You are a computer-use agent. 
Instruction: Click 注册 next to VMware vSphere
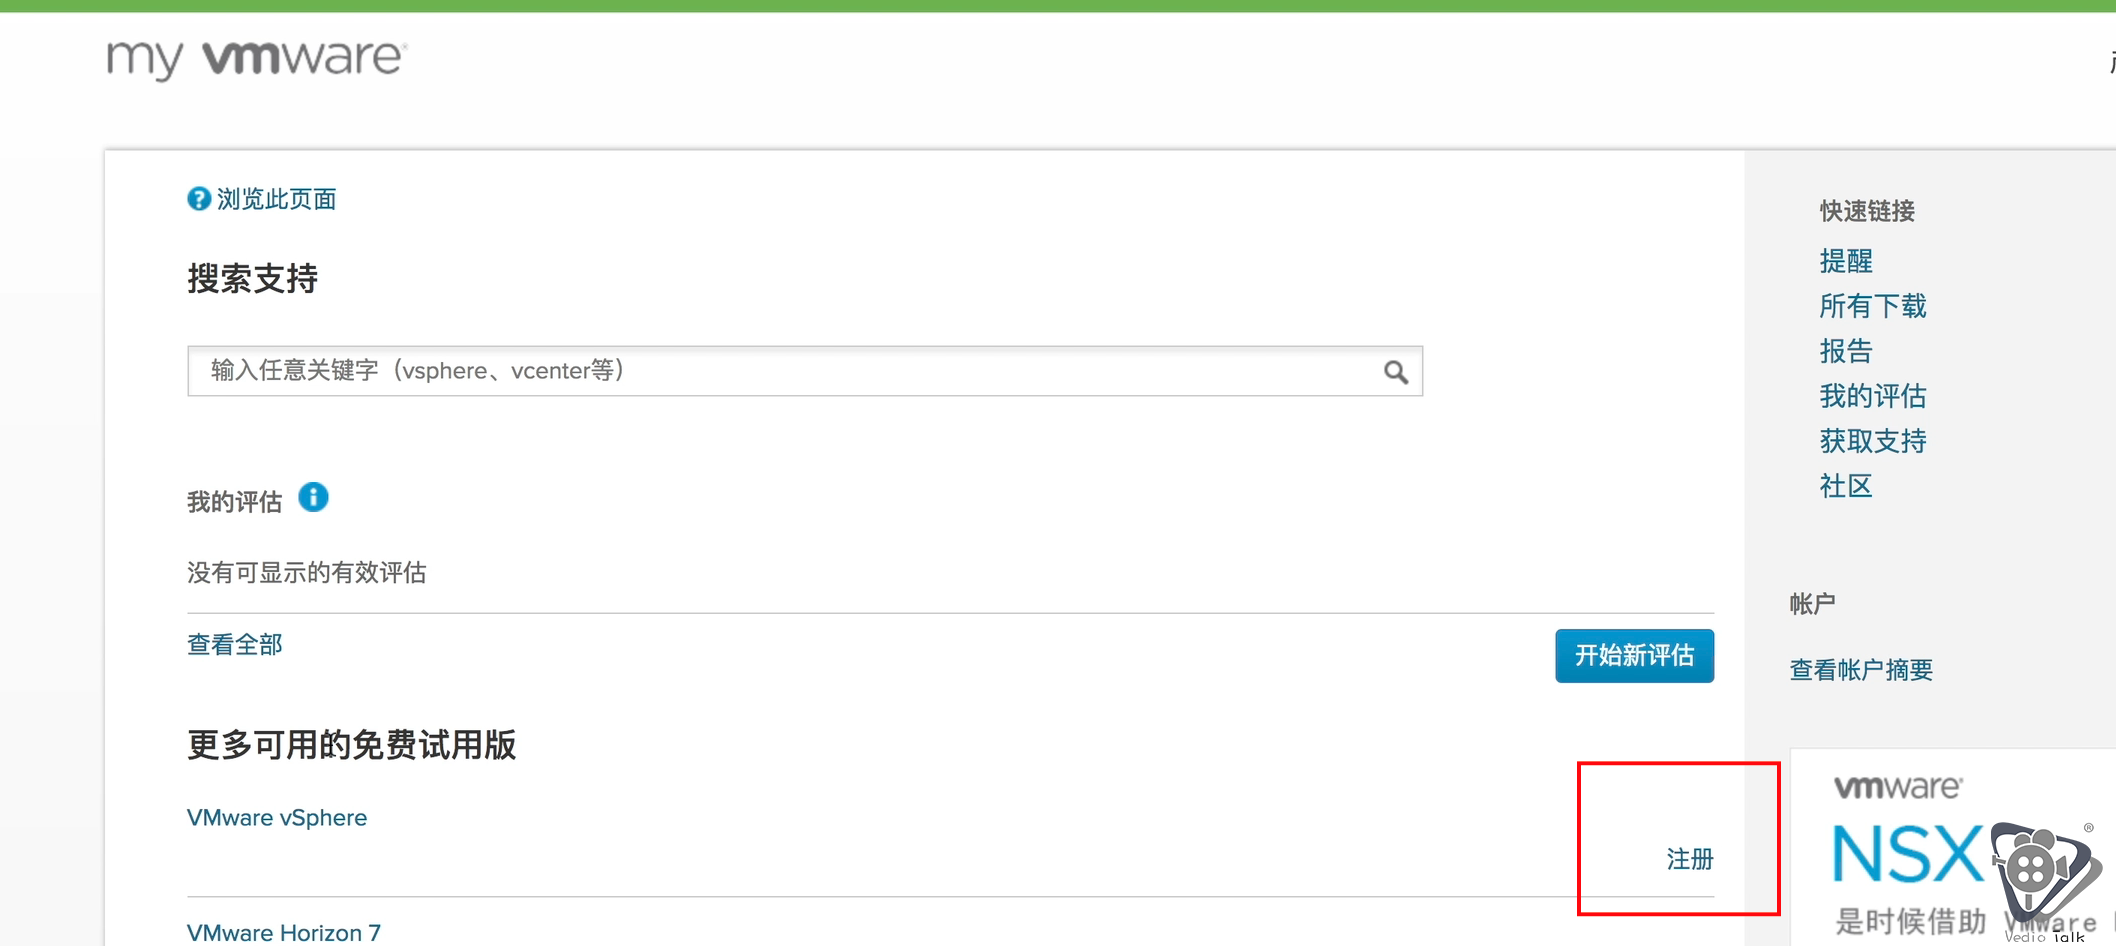[1690, 859]
